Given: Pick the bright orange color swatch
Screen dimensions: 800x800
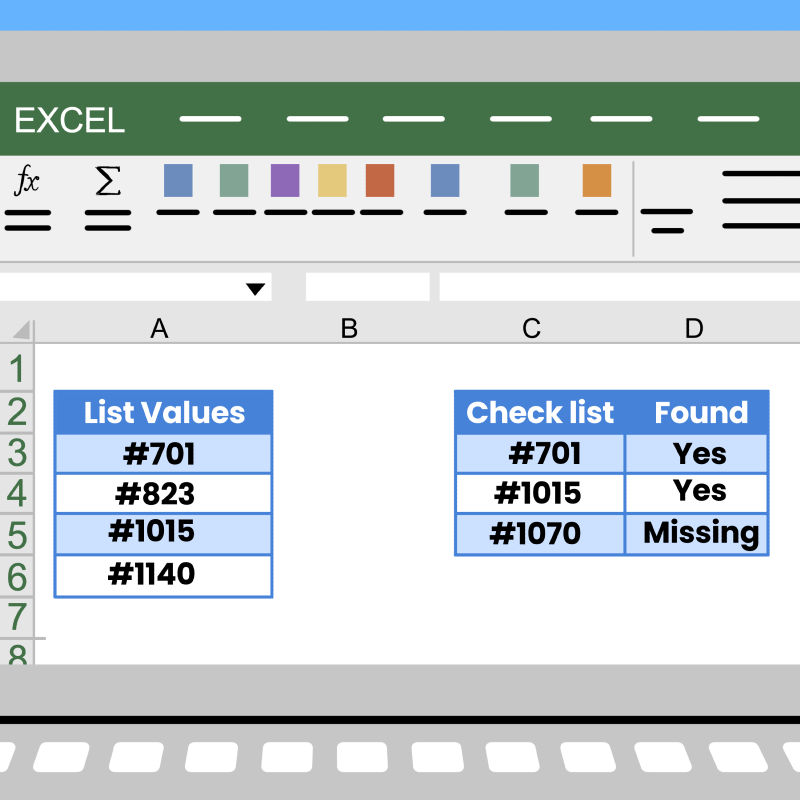Looking at the screenshot, I should tap(596, 181).
